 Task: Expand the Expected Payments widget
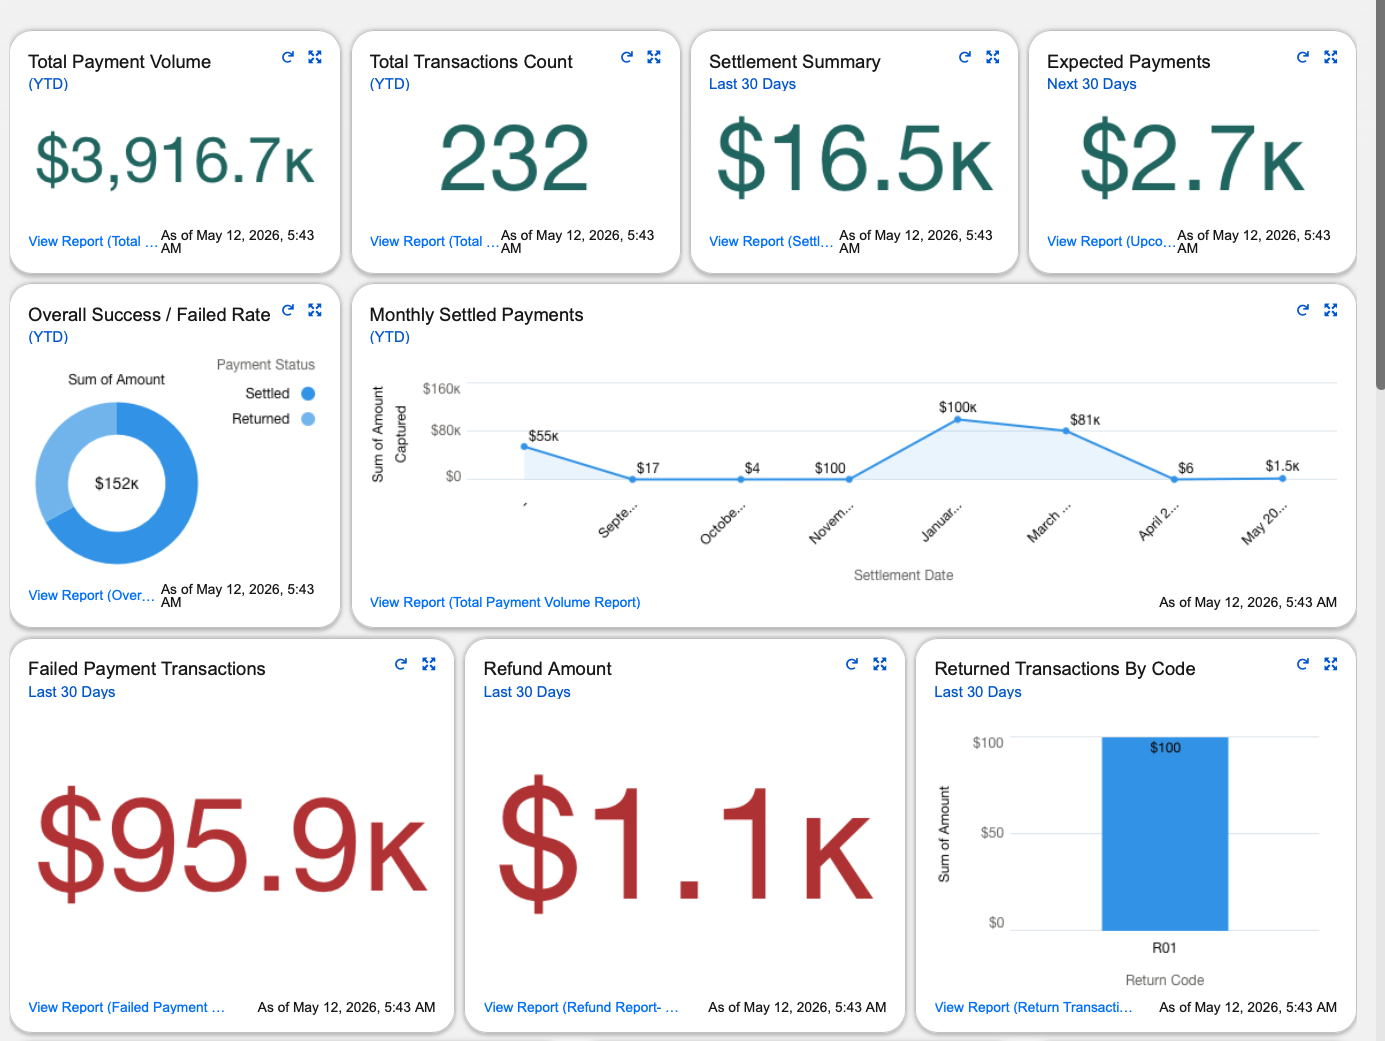click(1331, 57)
